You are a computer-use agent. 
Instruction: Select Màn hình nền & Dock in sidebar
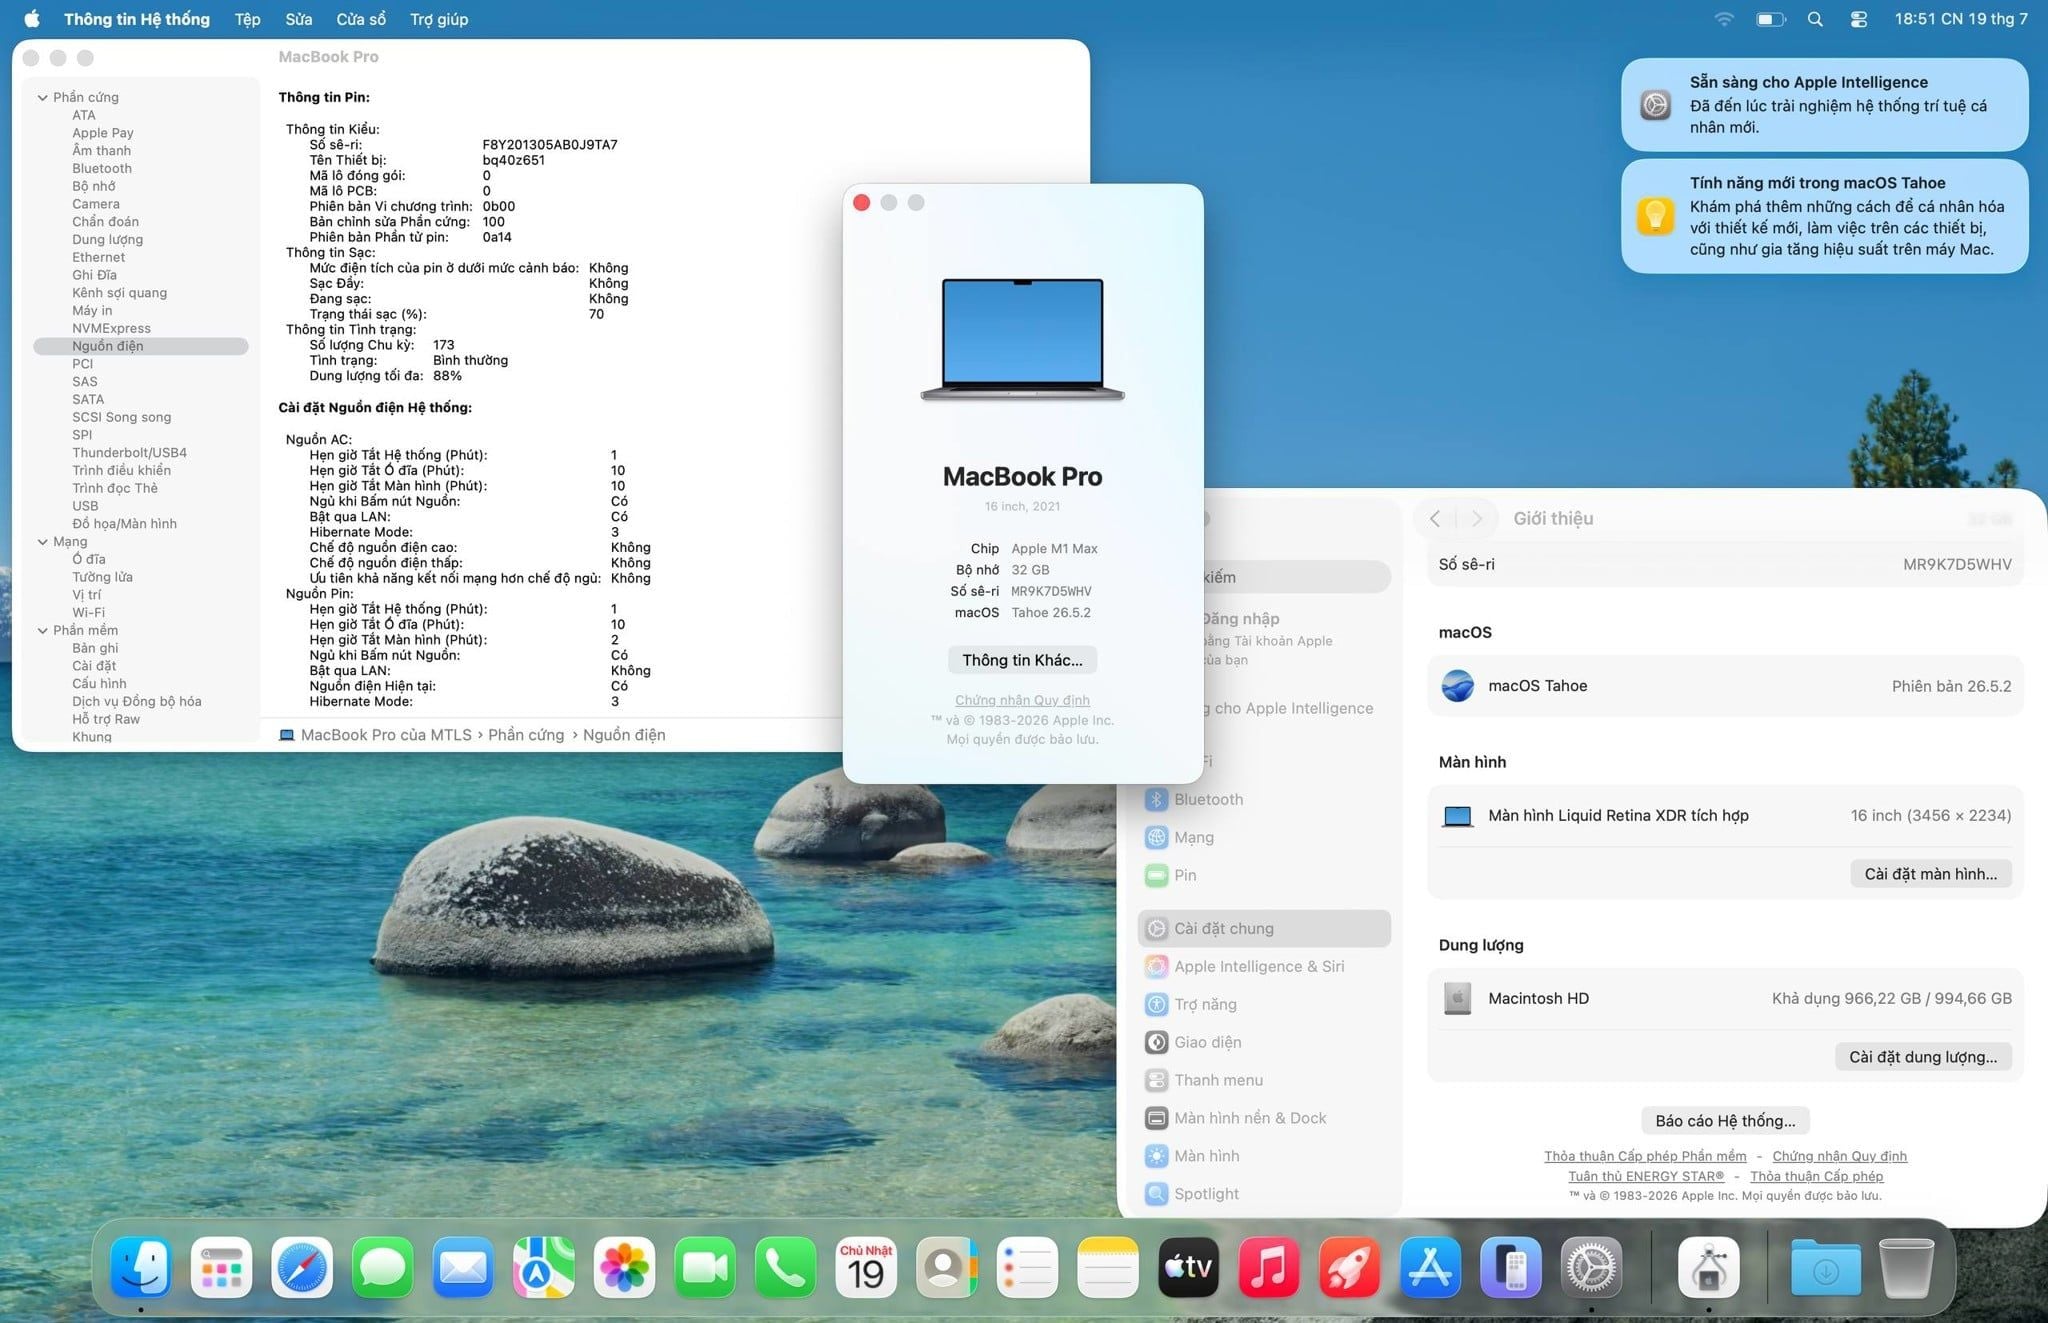[1265, 1118]
